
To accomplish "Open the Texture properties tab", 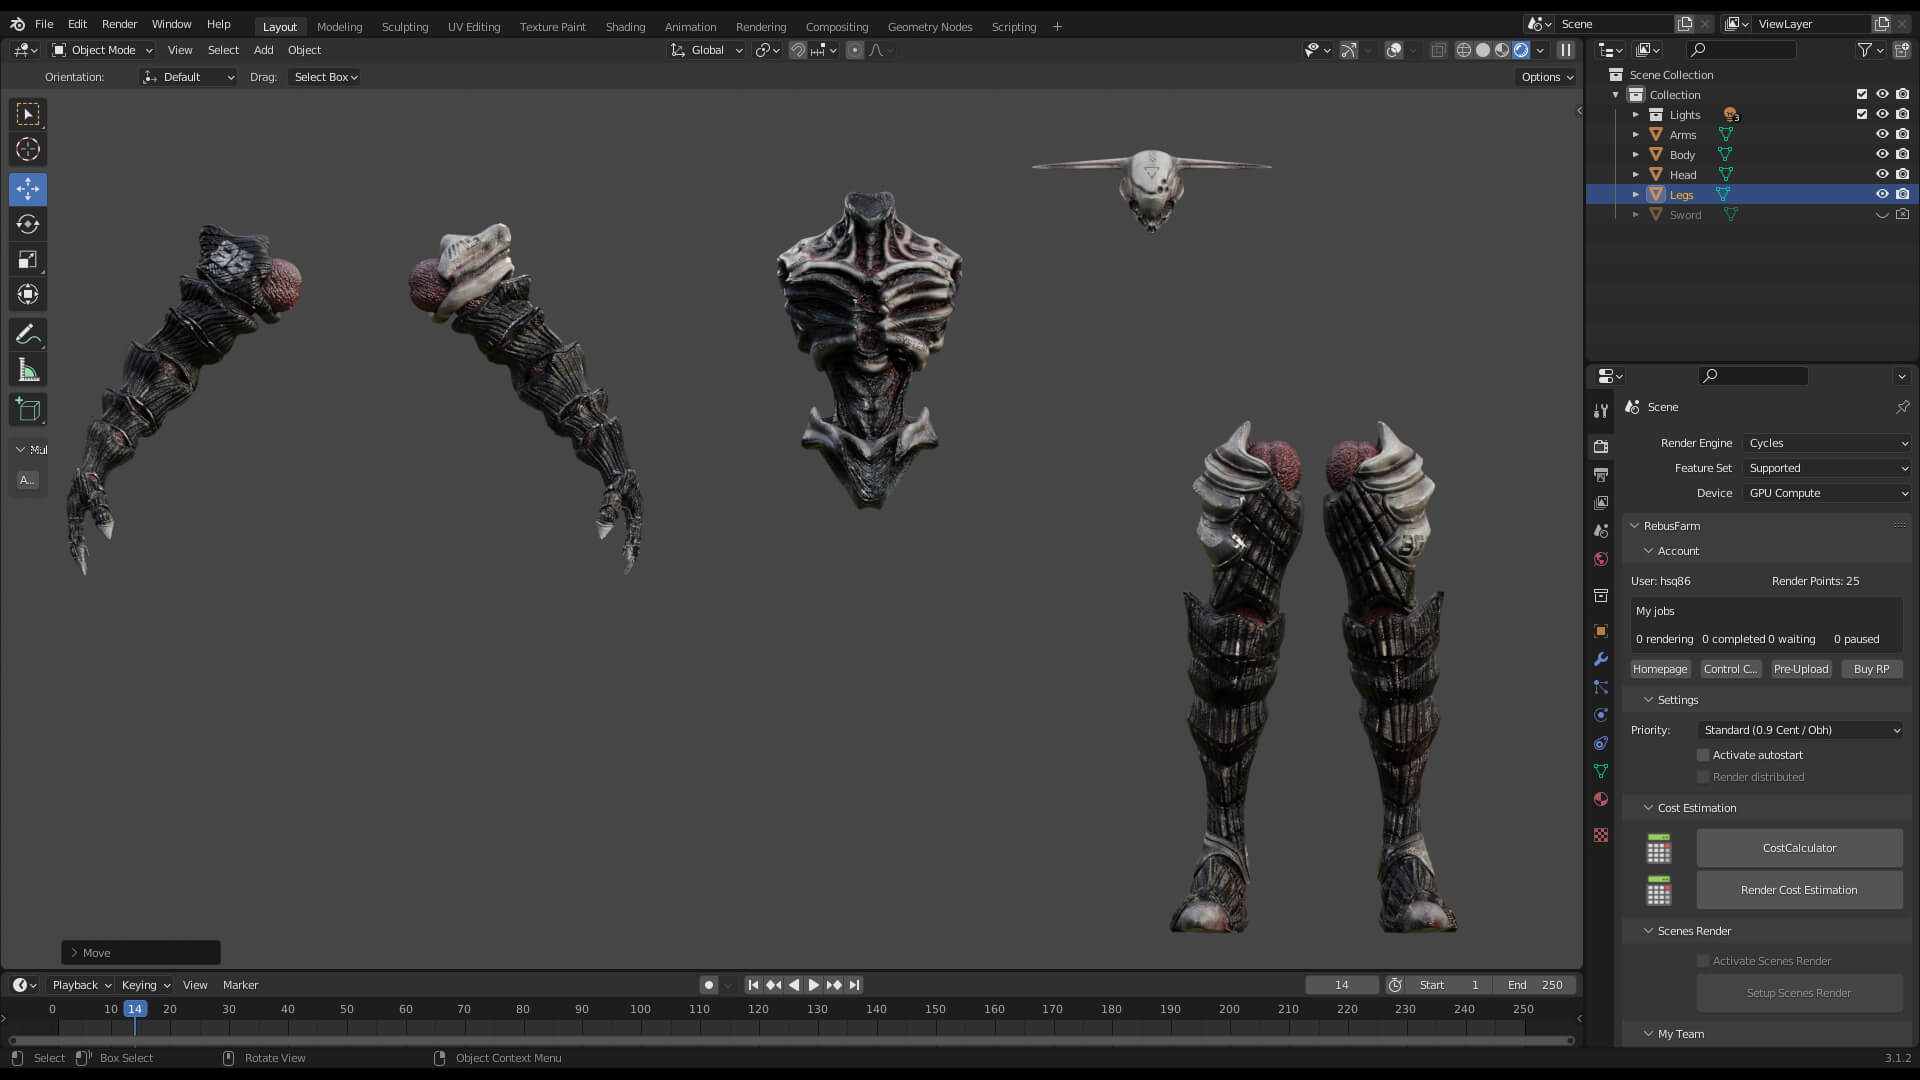I will tap(1601, 835).
